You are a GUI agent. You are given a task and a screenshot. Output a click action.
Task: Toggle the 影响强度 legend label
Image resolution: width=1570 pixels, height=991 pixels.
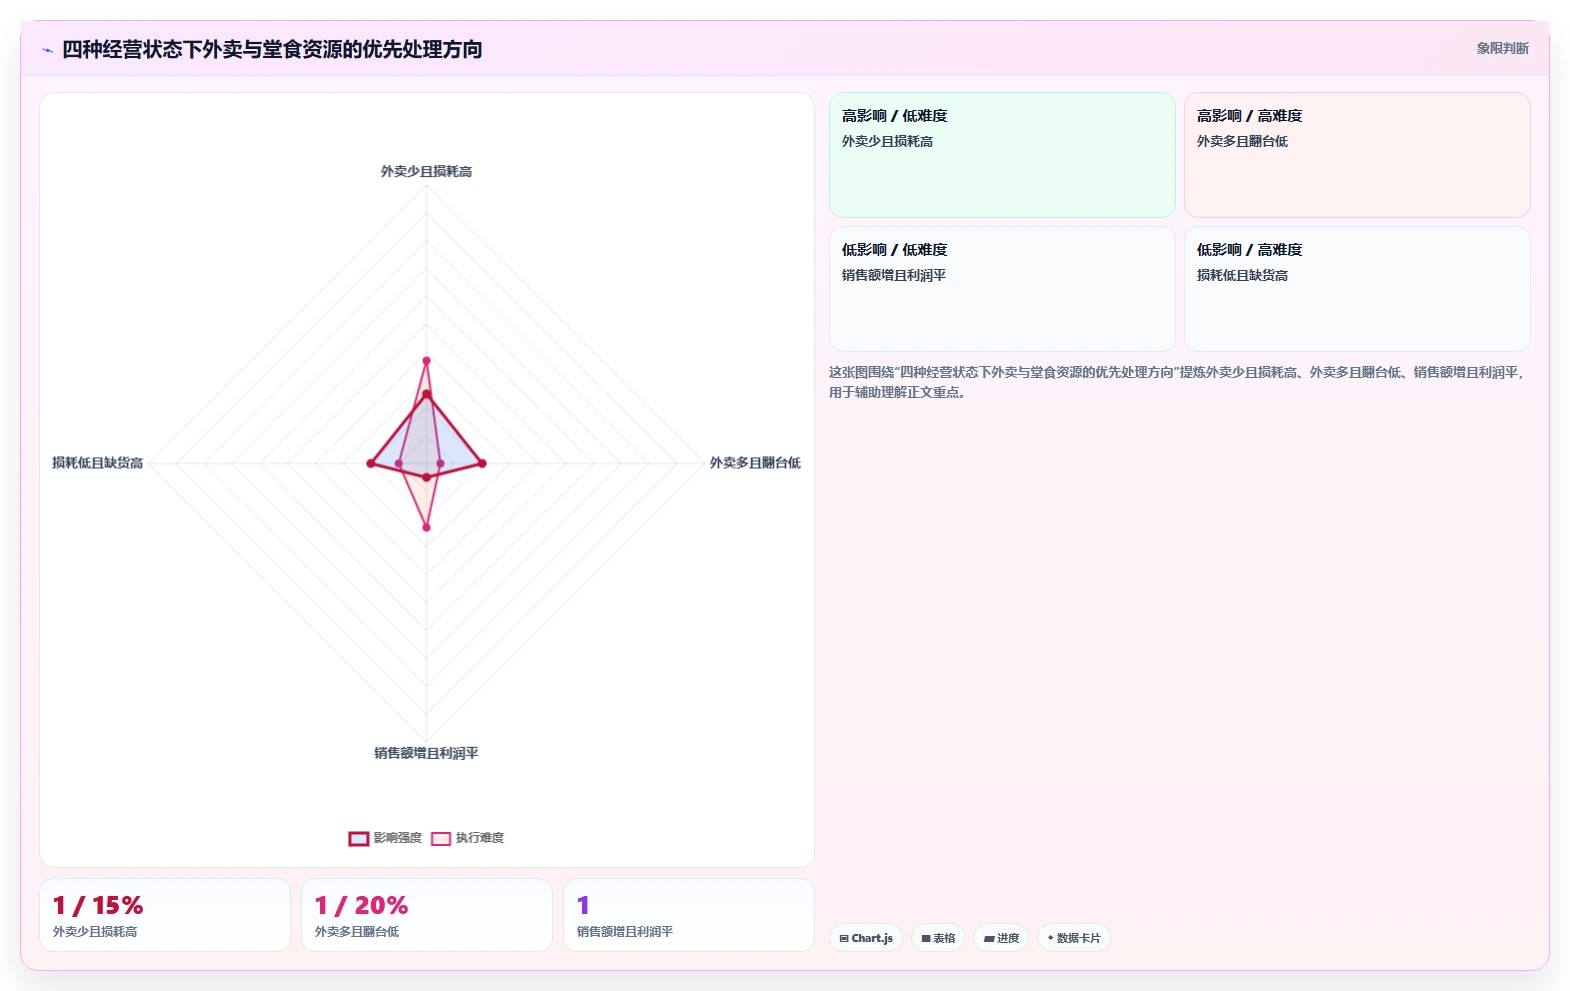pyautogui.click(x=398, y=838)
